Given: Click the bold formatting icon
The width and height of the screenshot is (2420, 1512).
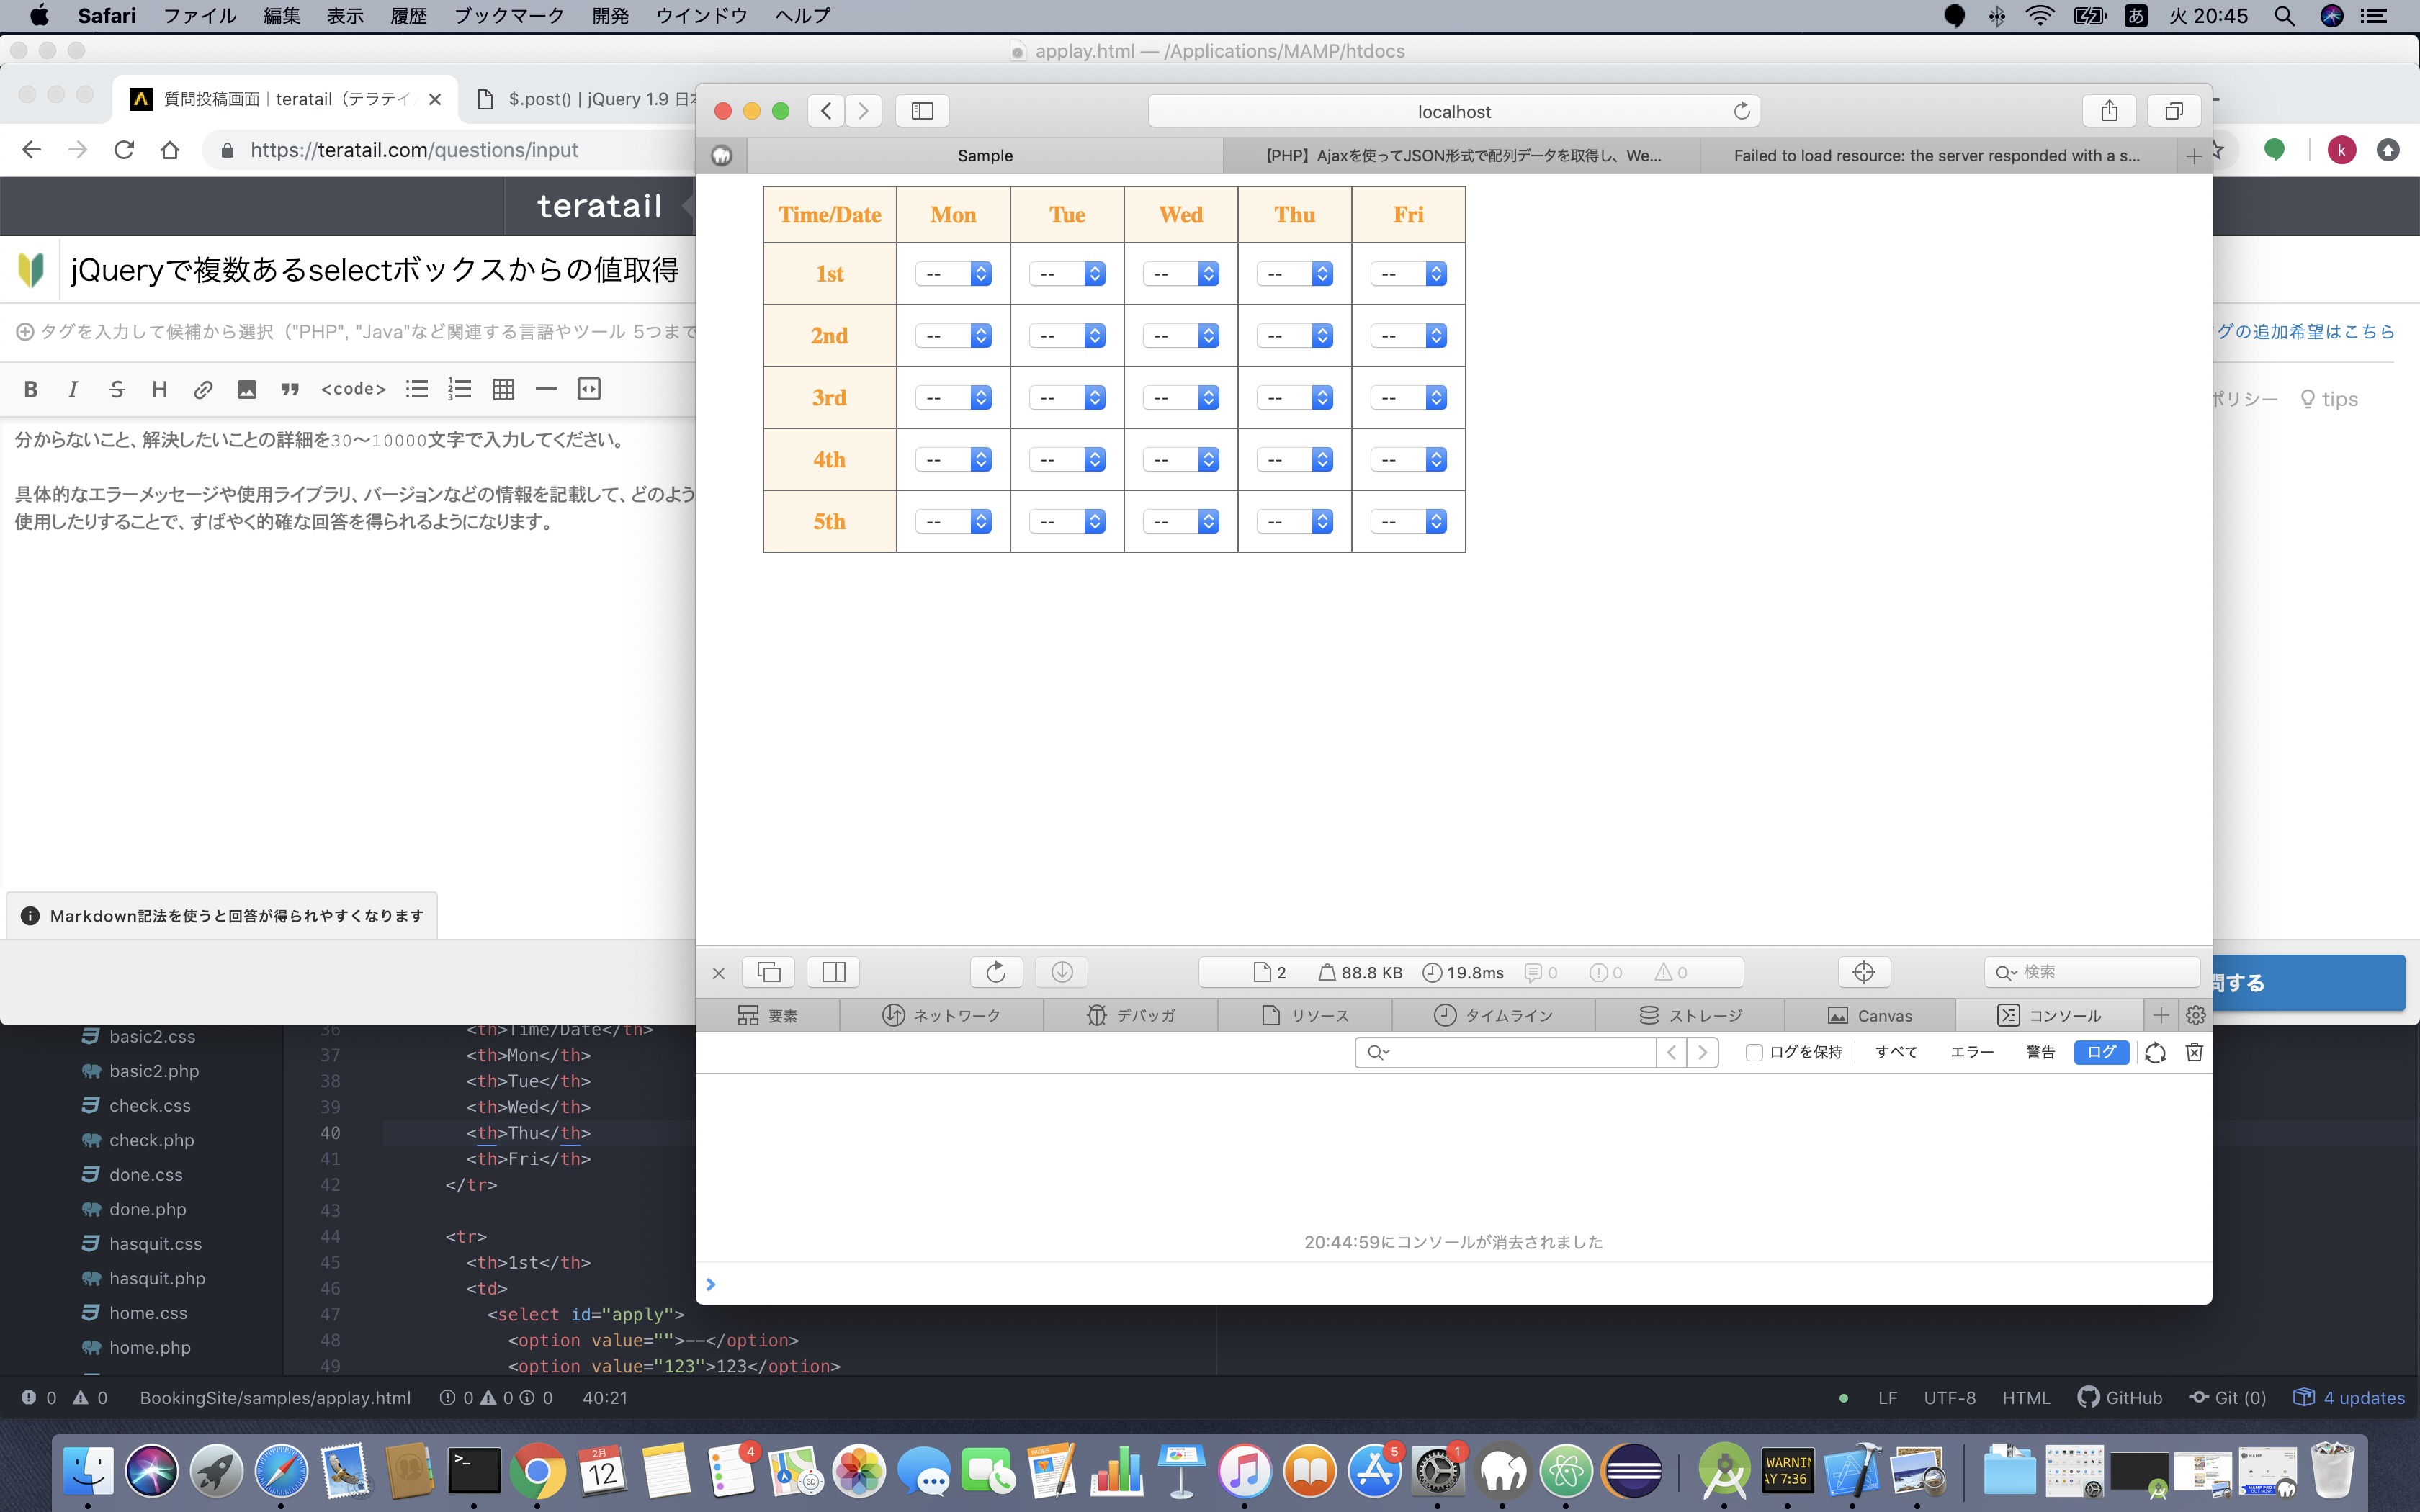Looking at the screenshot, I should 31,389.
